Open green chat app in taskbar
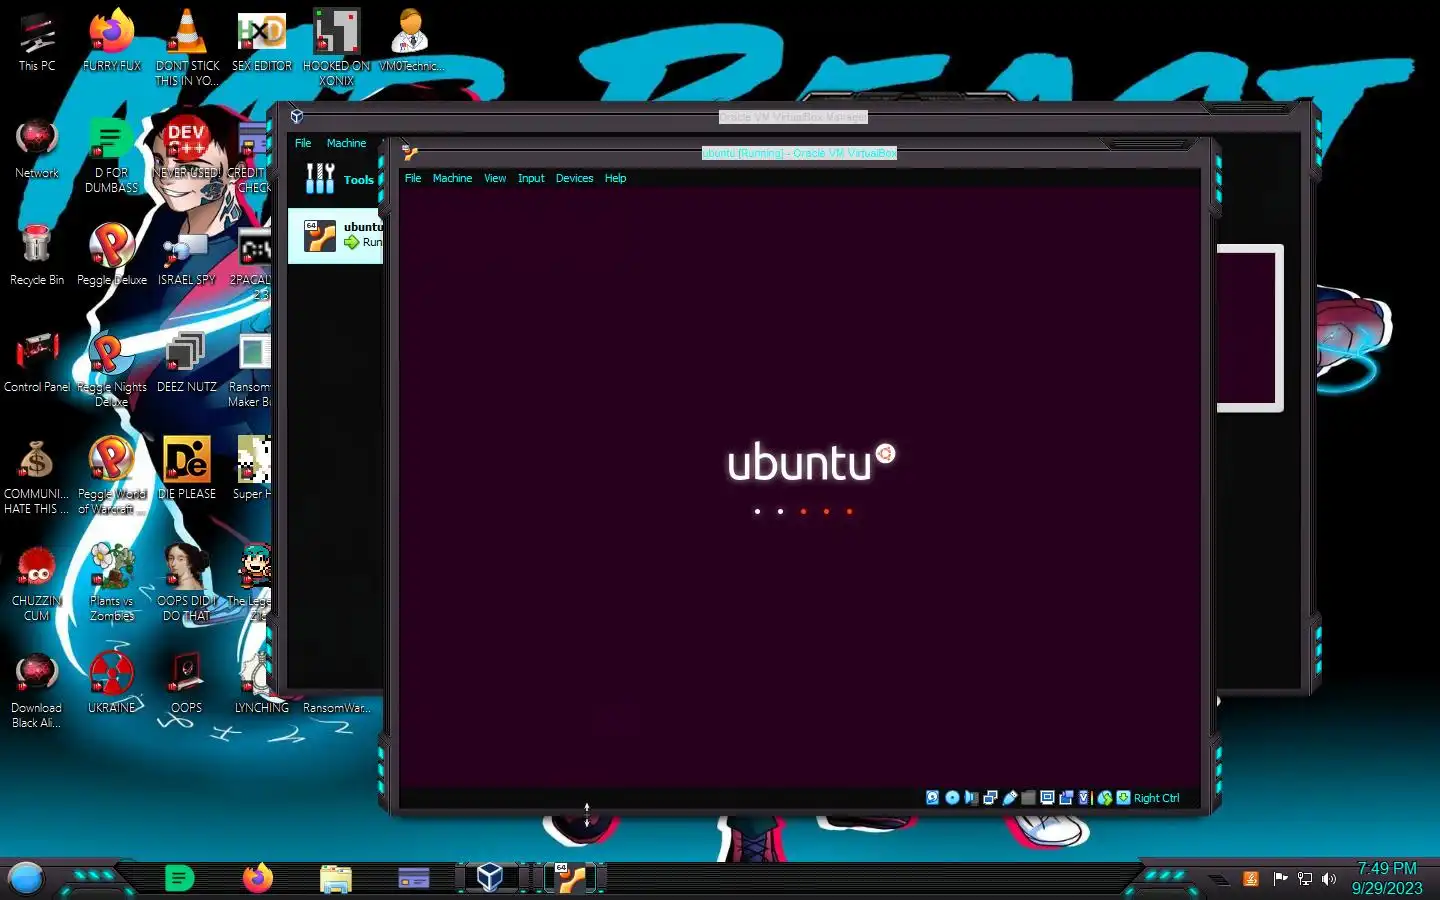Viewport: 1440px width, 900px height. click(x=179, y=878)
